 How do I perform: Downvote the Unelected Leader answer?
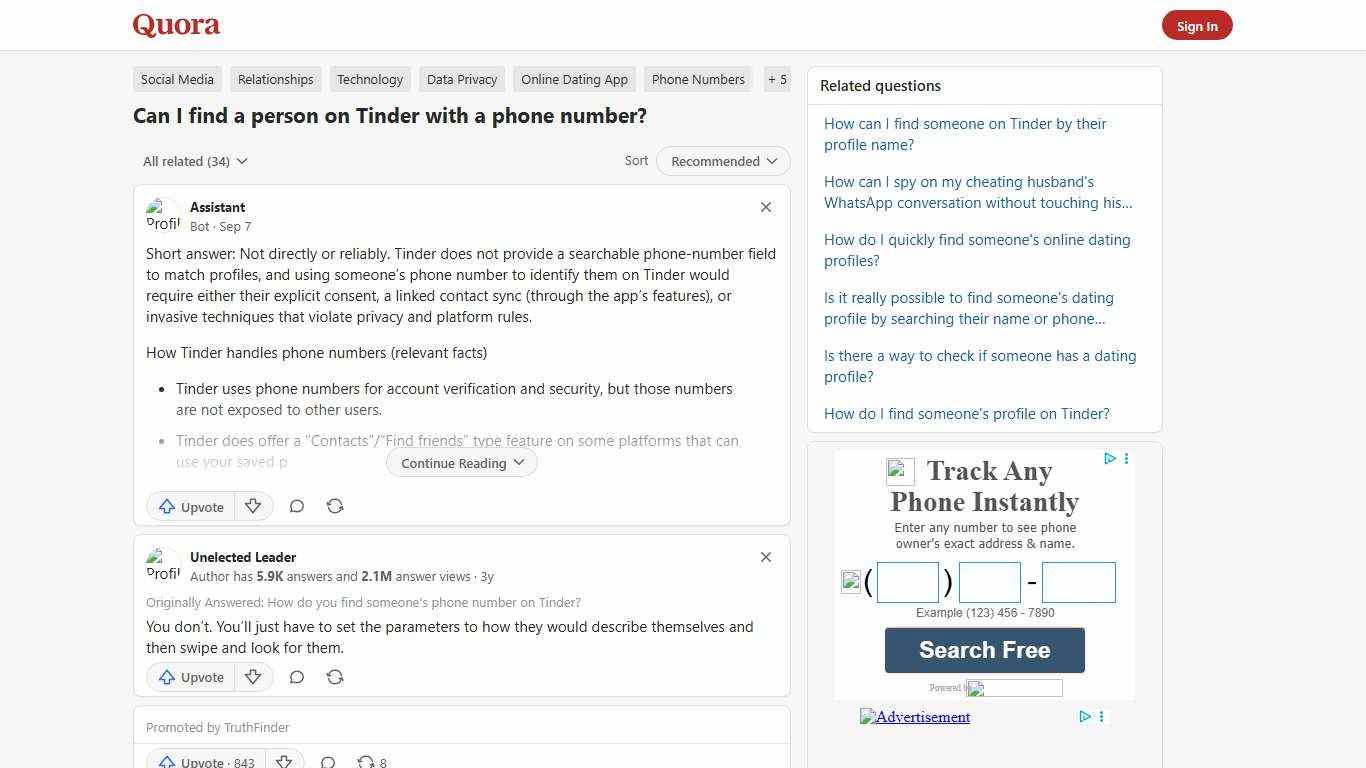pos(253,677)
